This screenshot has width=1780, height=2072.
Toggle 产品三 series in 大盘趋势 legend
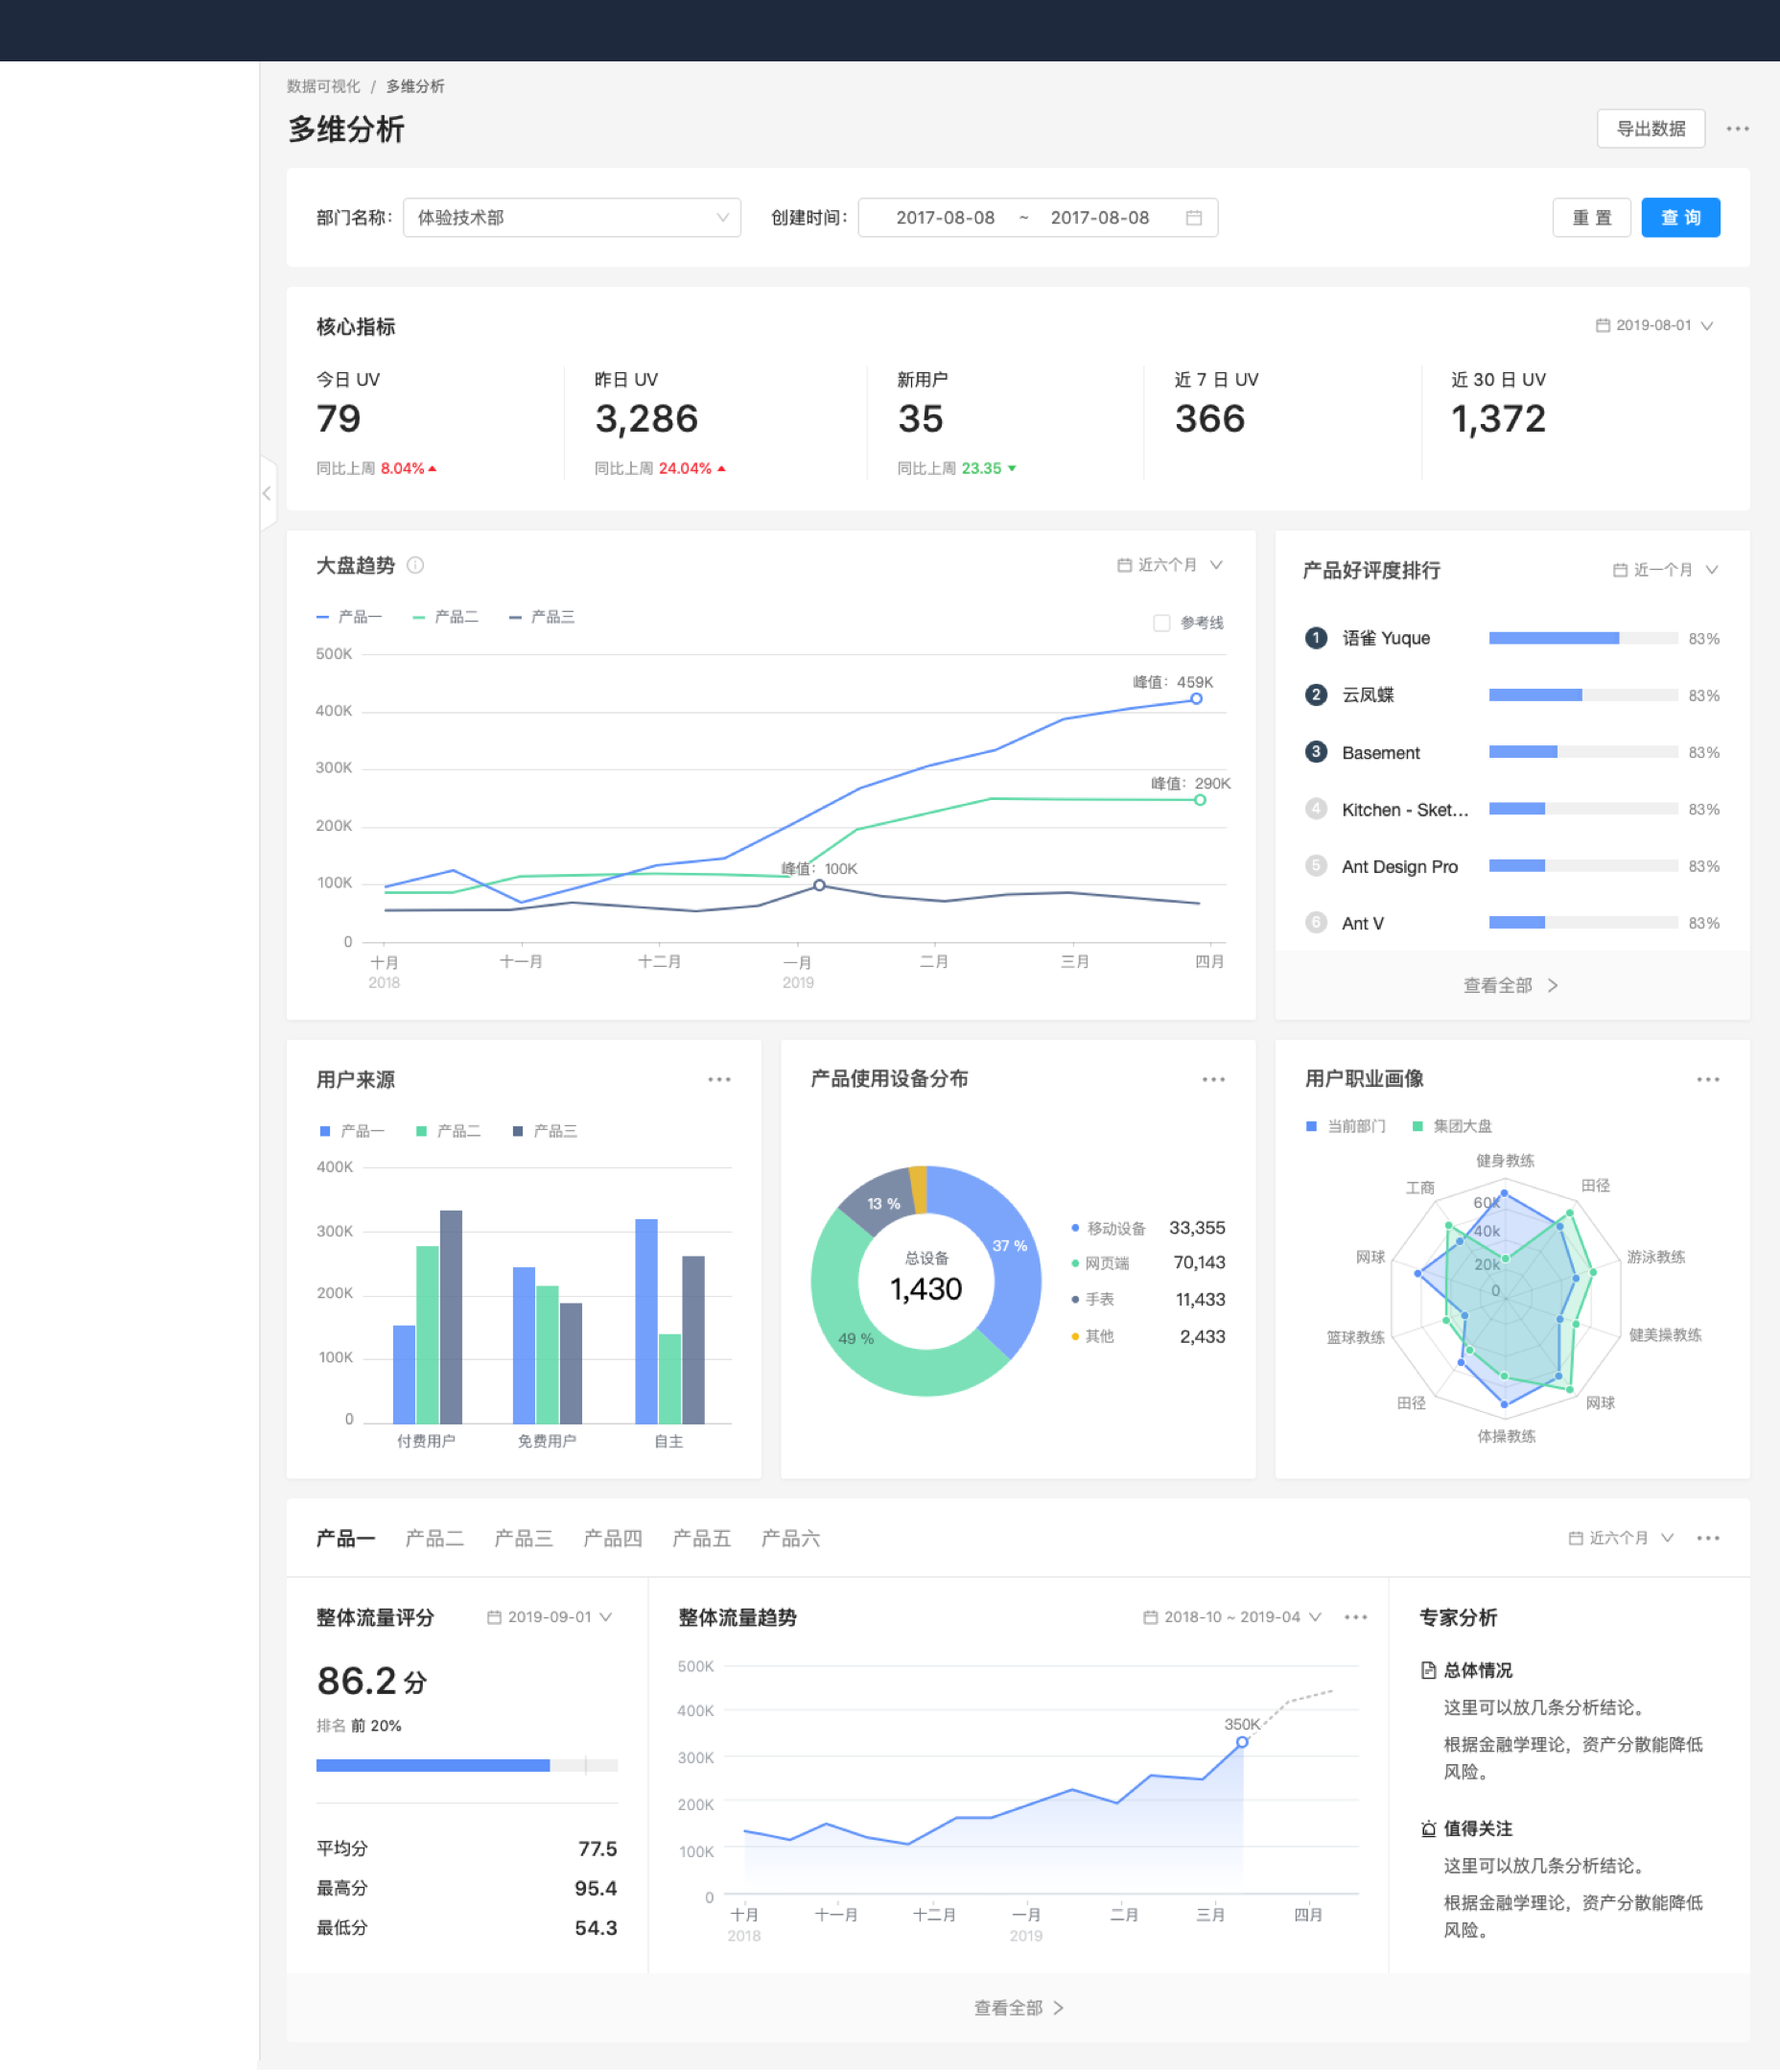pos(542,617)
